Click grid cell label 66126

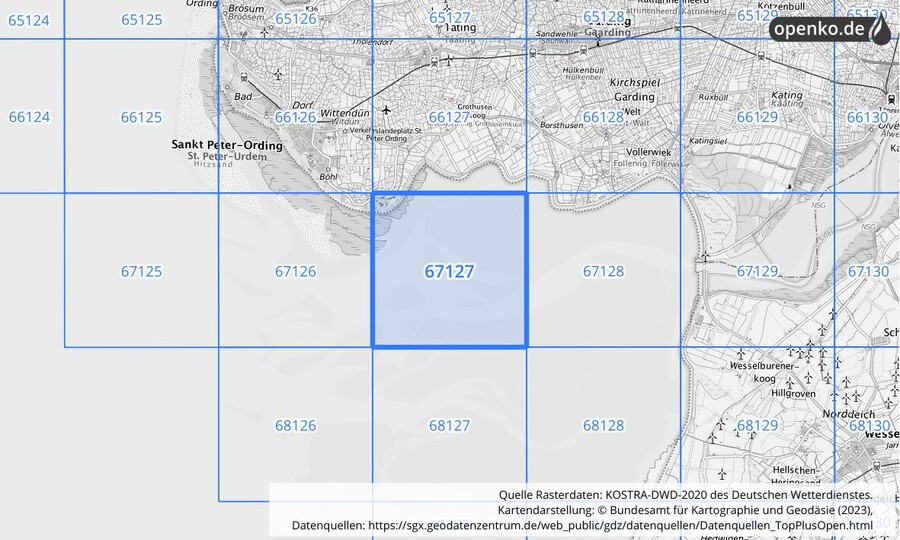point(295,118)
